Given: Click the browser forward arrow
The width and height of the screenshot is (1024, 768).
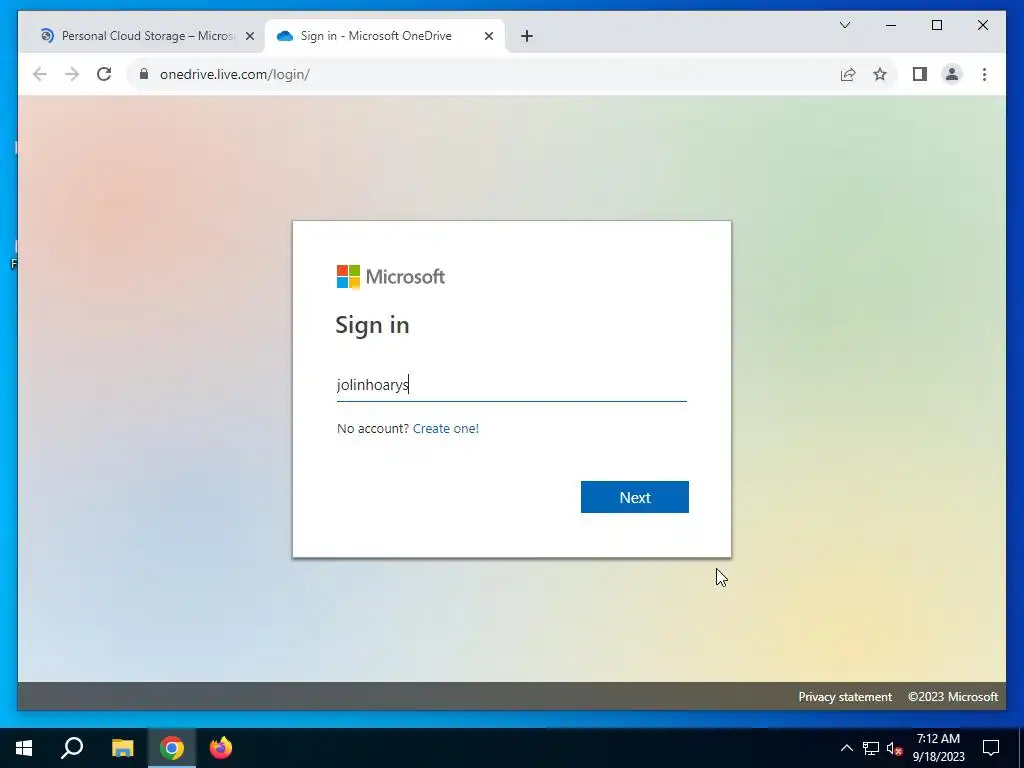Looking at the screenshot, I should [72, 74].
